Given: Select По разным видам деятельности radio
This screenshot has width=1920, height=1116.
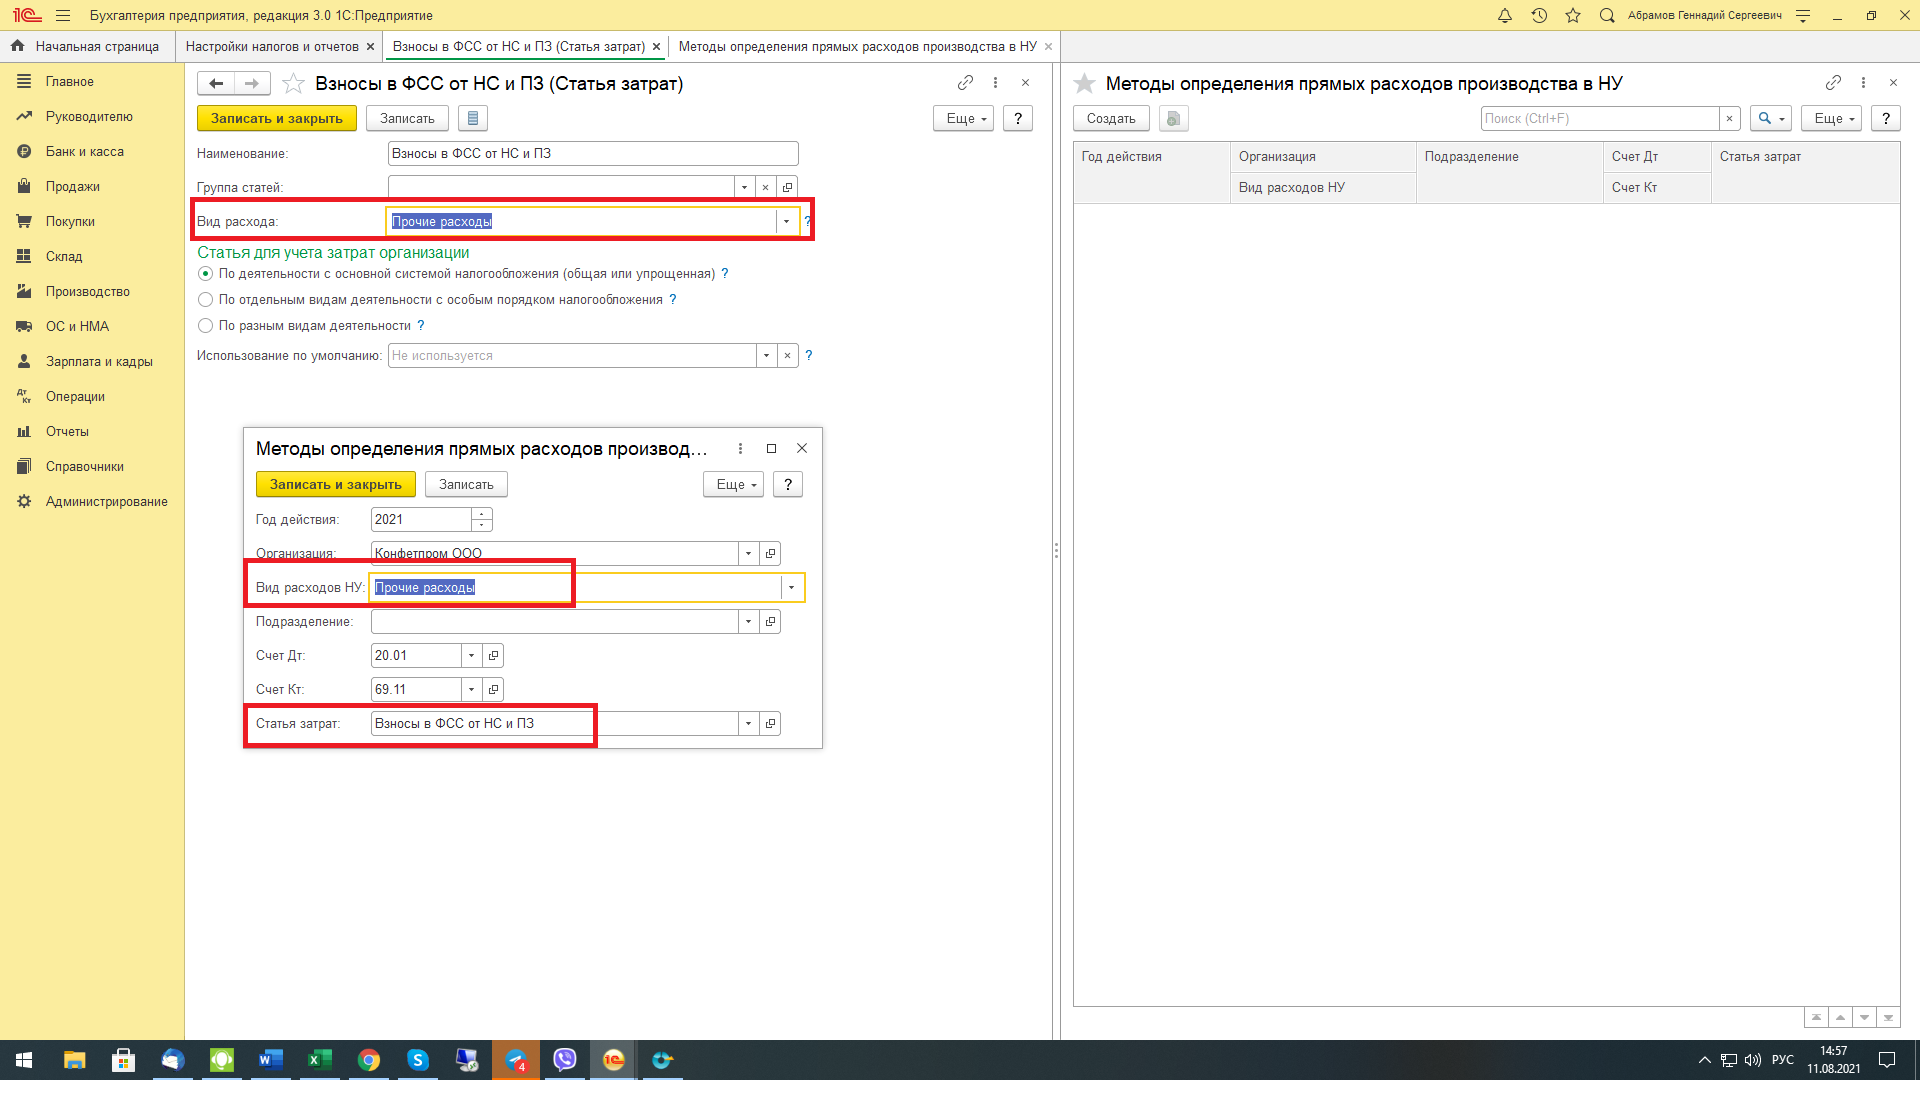Looking at the screenshot, I should pos(206,326).
